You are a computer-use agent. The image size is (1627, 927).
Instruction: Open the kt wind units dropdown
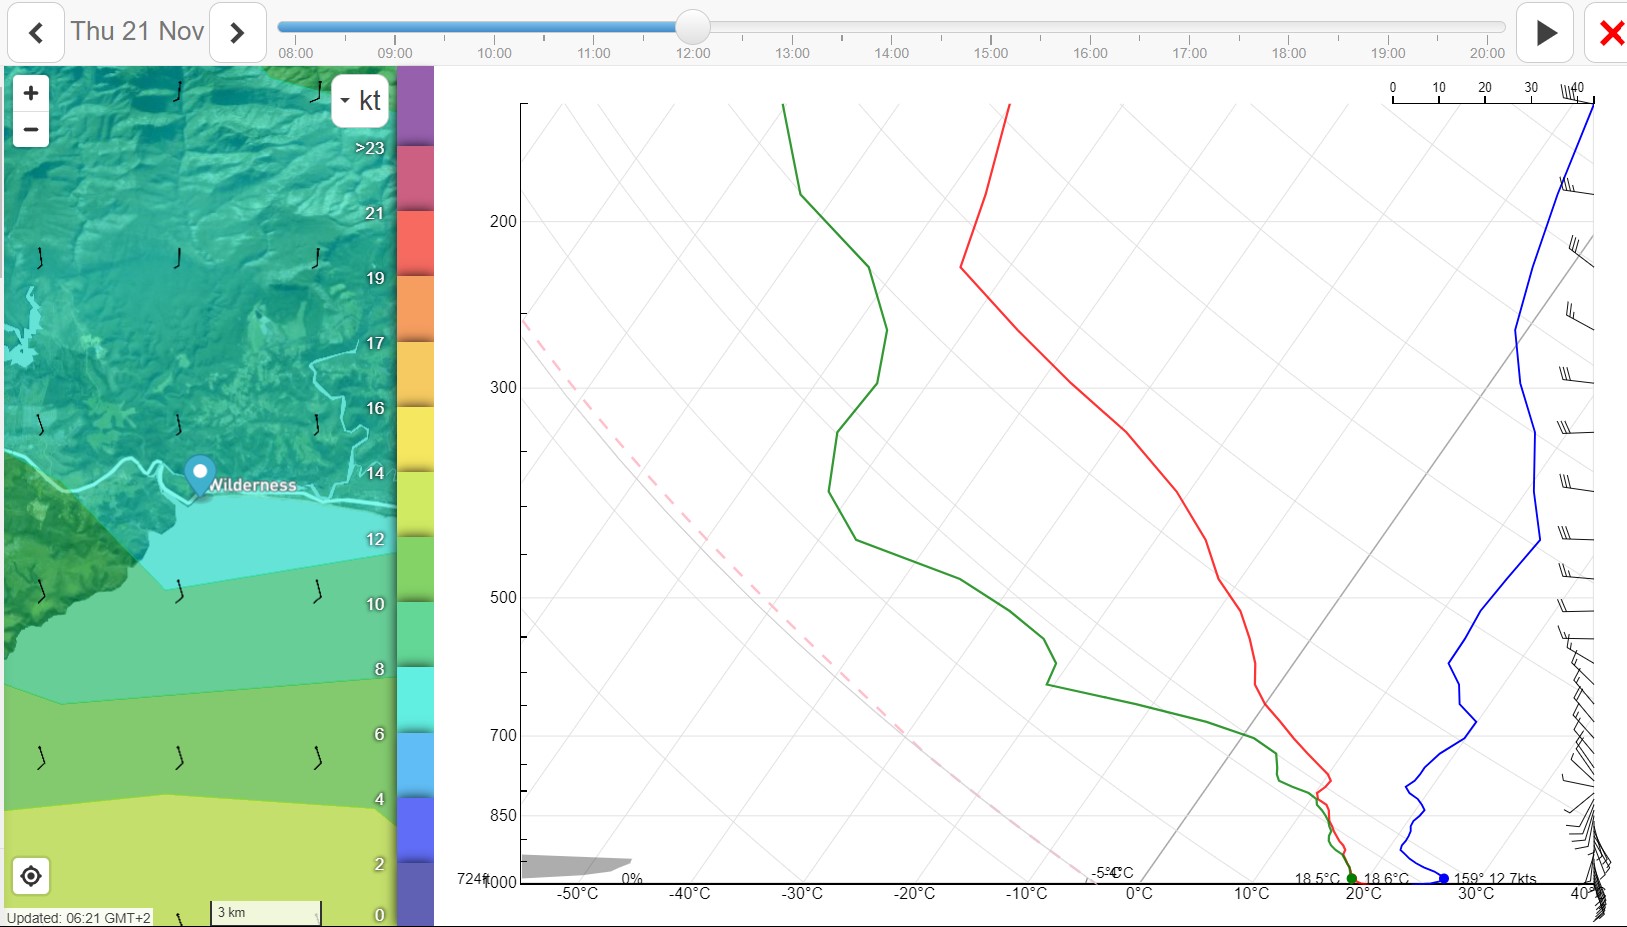pos(360,101)
